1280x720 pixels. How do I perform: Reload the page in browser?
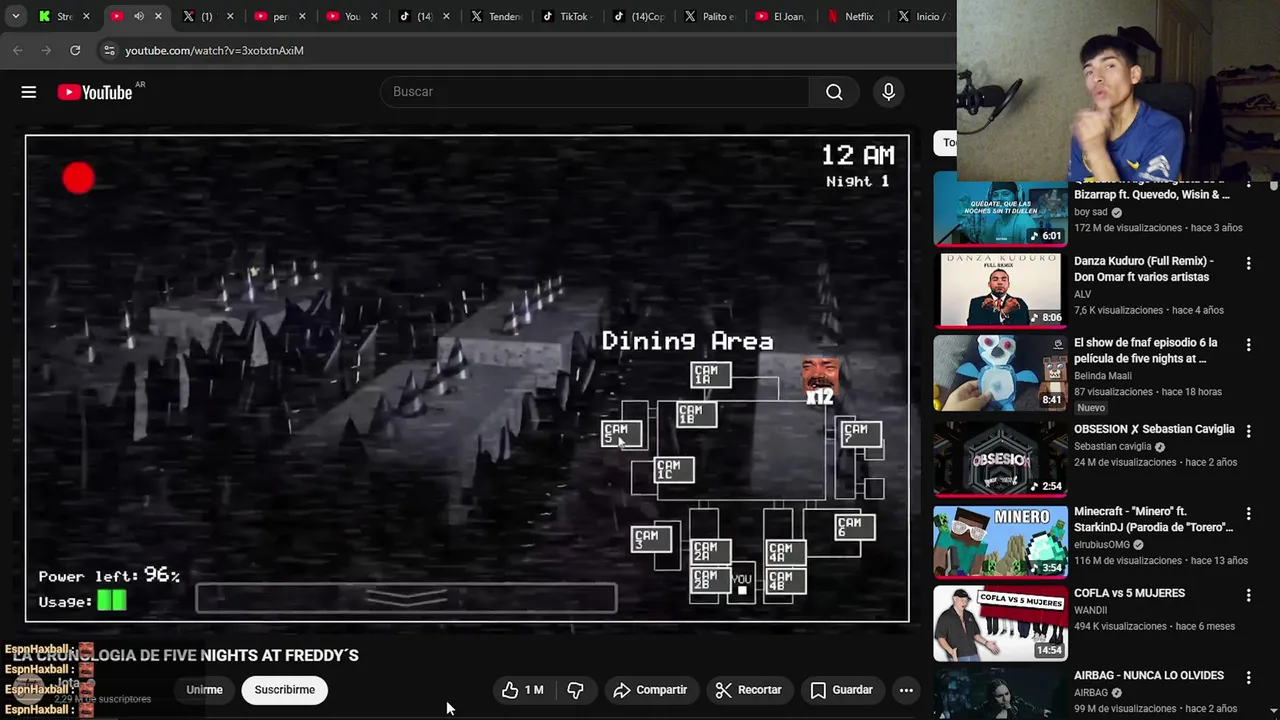pyautogui.click(x=75, y=50)
